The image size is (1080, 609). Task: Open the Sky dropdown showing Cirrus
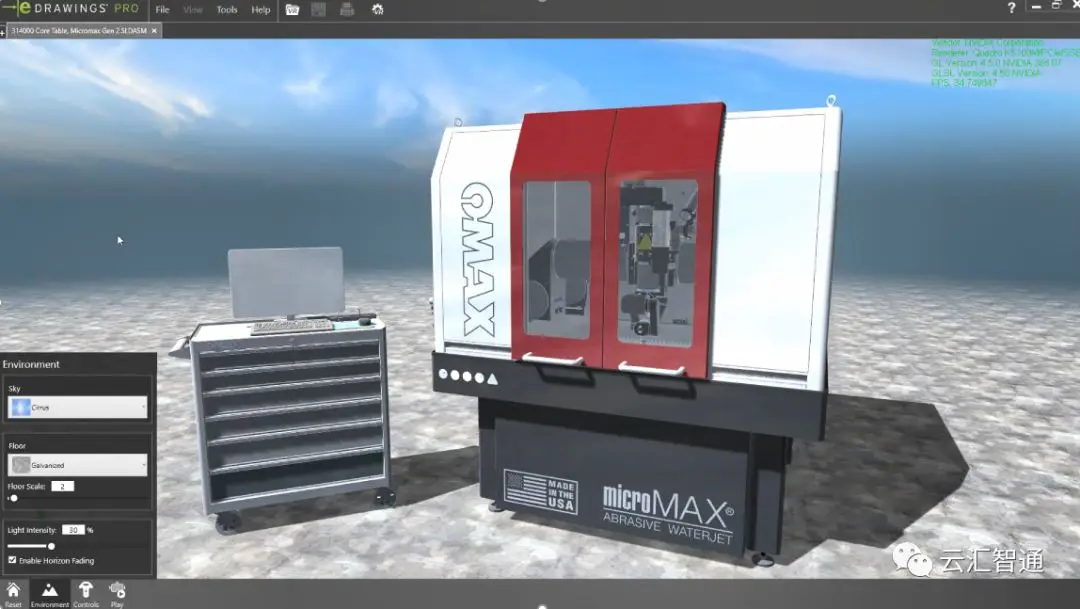point(77,407)
